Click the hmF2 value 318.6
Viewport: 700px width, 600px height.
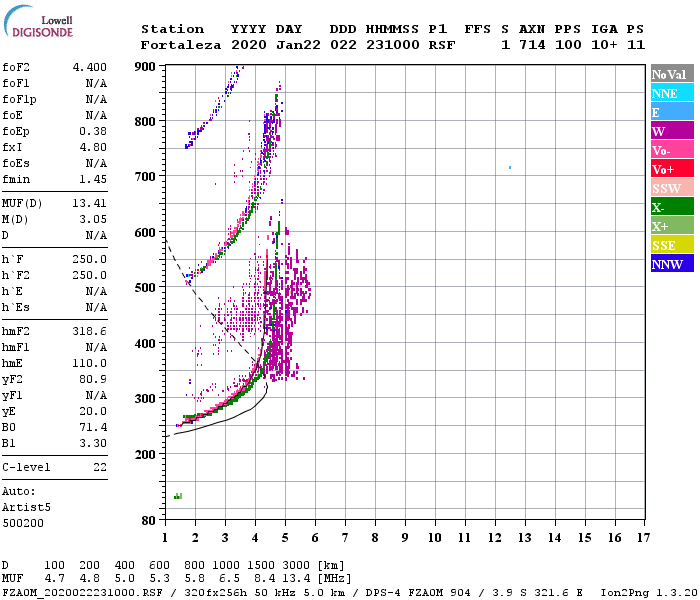click(x=90, y=331)
